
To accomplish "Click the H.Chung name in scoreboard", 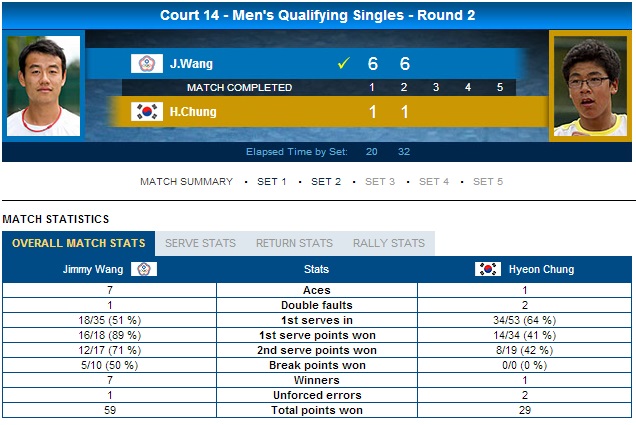I will click(x=193, y=112).
